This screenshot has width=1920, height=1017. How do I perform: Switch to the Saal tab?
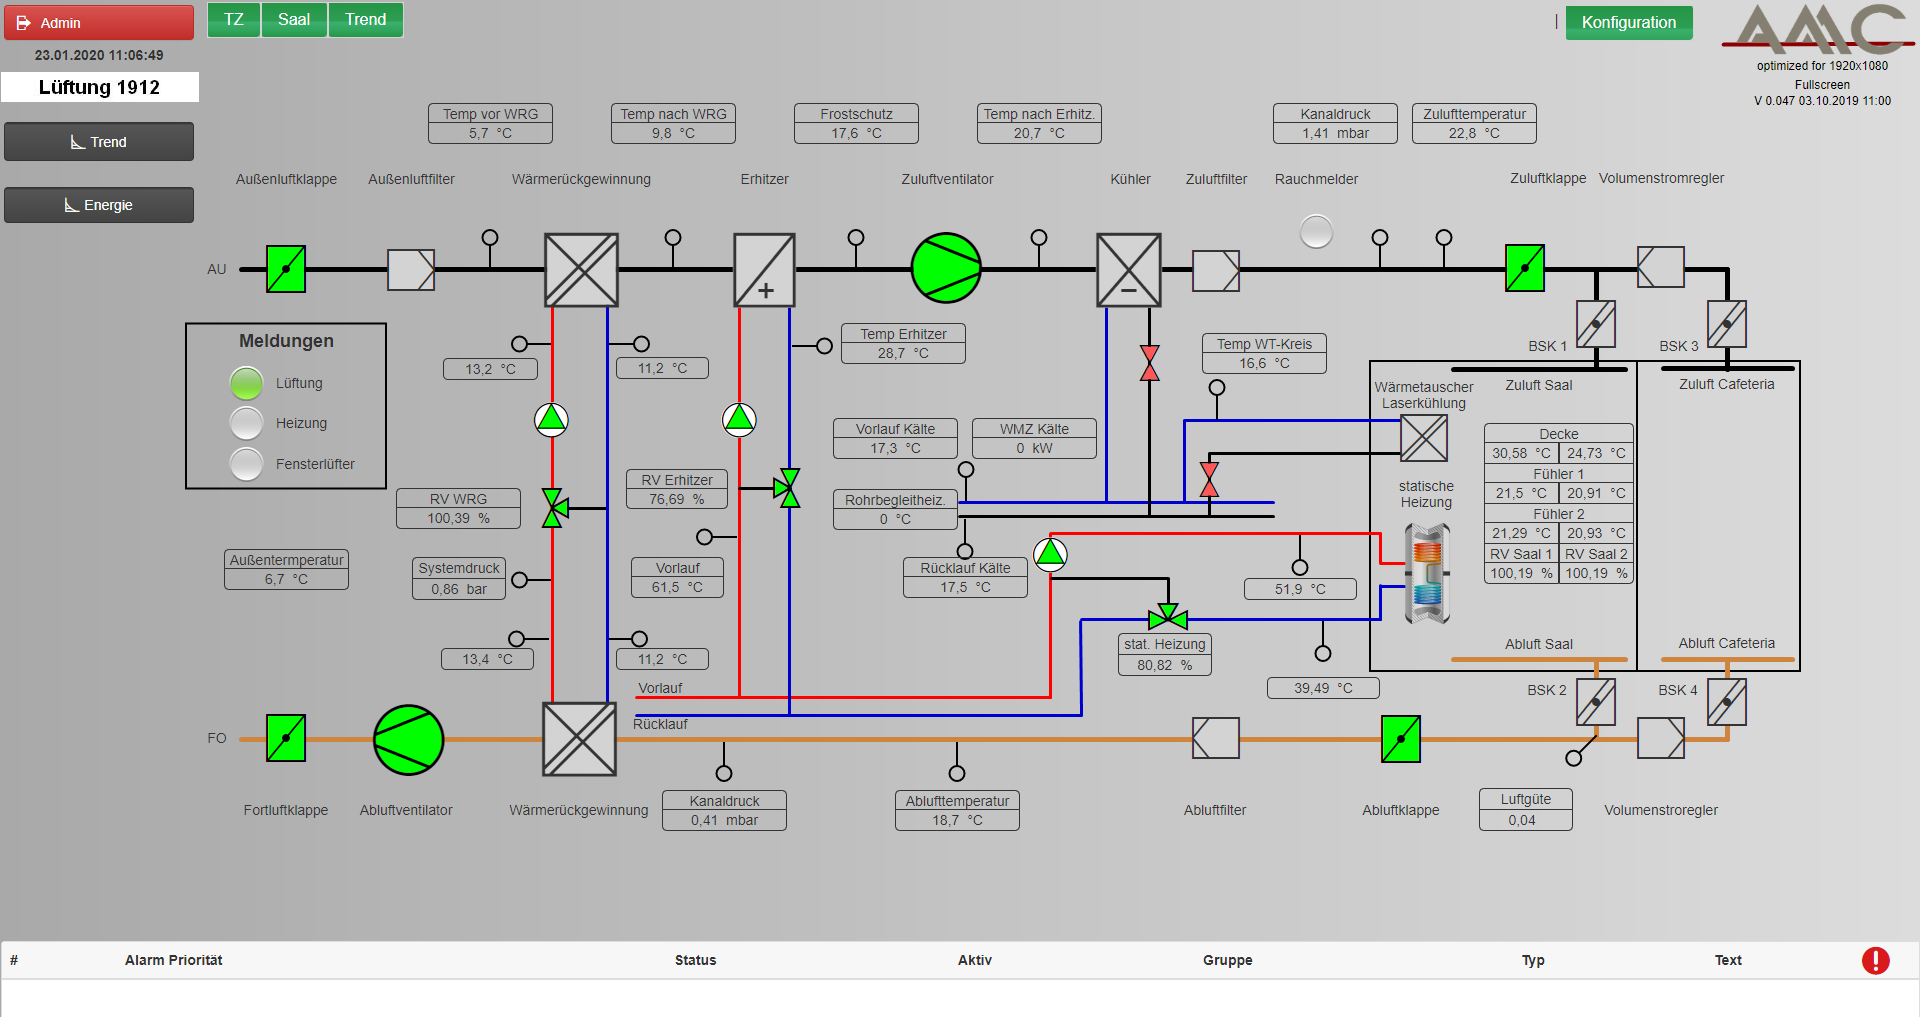(x=294, y=20)
